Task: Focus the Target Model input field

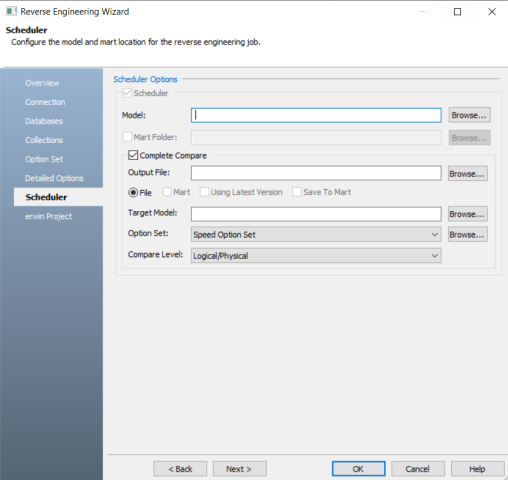Action: pos(316,214)
